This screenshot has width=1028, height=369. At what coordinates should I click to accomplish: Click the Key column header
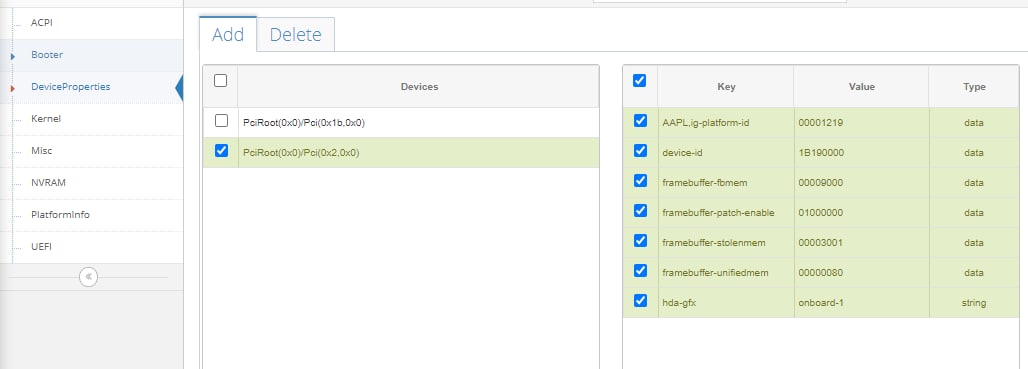(x=726, y=87)
